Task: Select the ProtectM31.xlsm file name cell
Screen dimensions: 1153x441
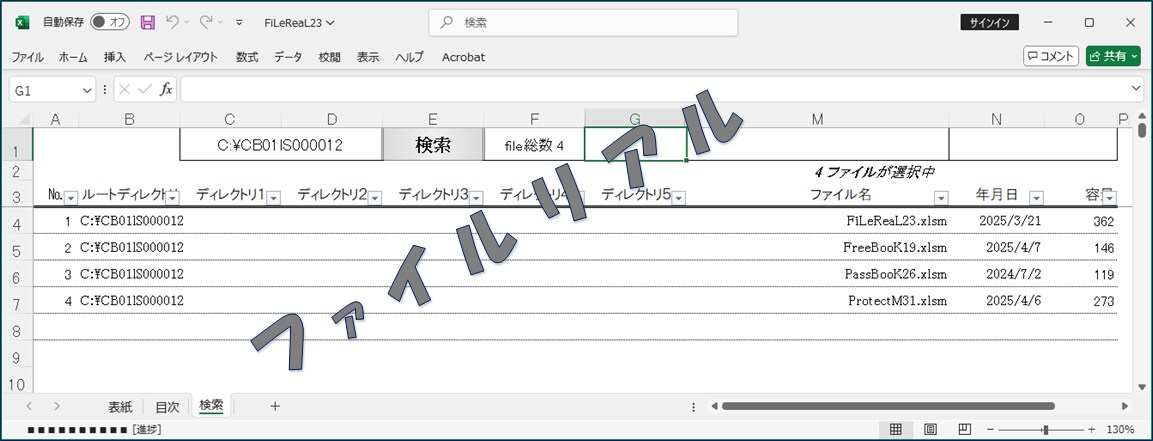Action: [x=818, y=301]
